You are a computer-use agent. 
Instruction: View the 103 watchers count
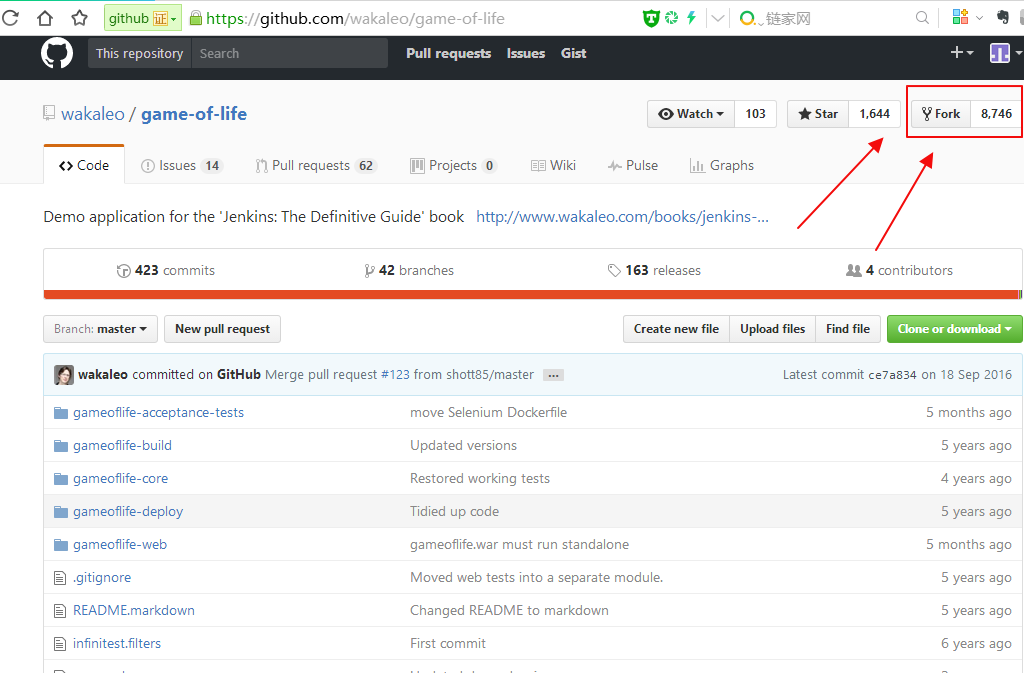tap(756, 114)
